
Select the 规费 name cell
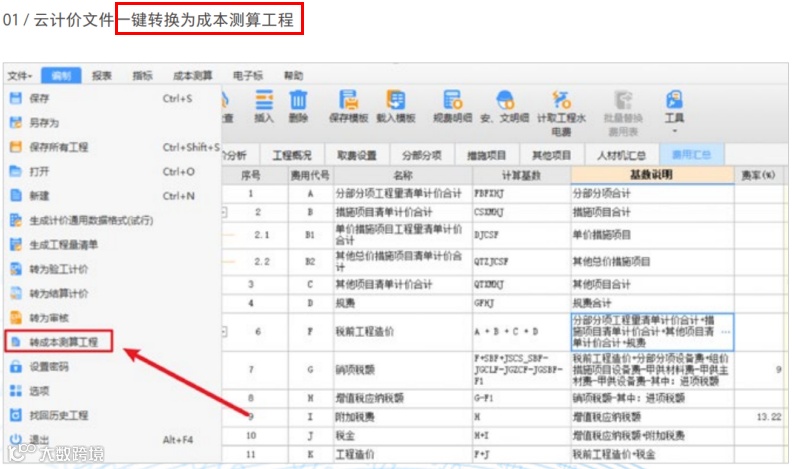pos(403,303)
